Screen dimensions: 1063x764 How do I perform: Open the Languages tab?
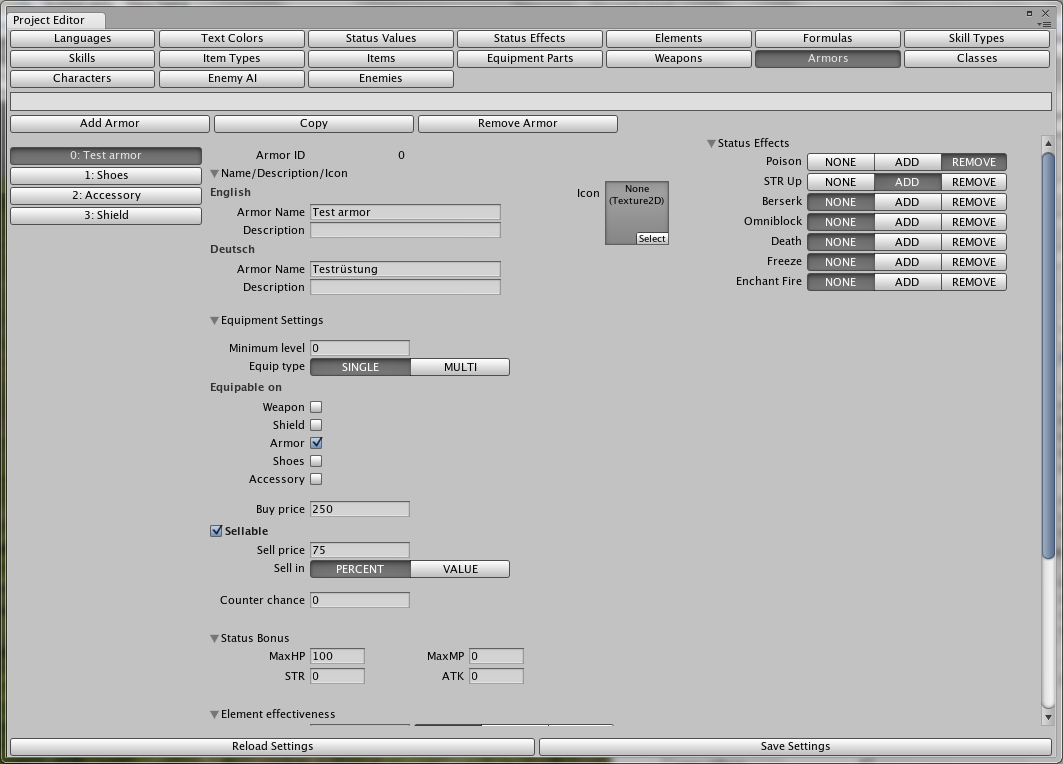click(83, 39)
